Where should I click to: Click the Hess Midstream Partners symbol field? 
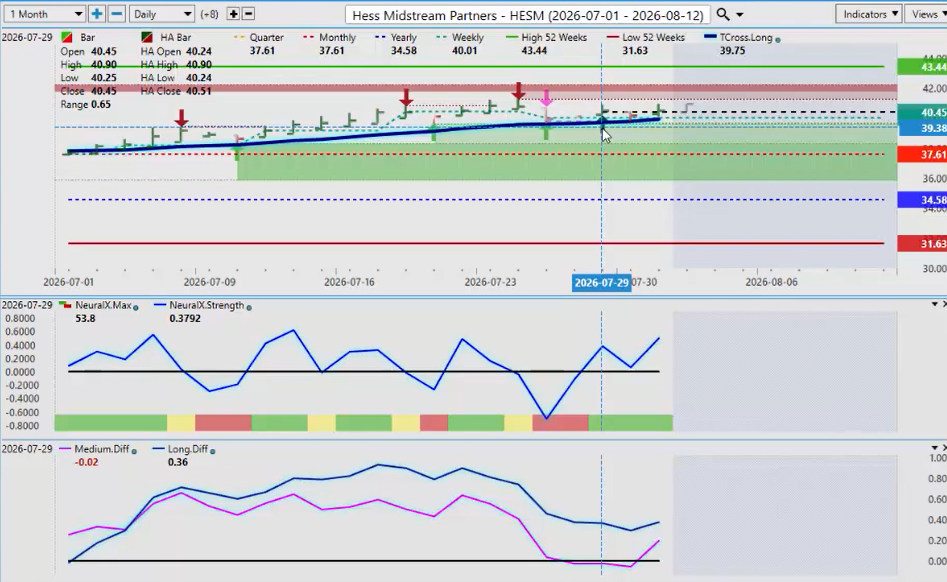pyautogui.click(x=528, y=15)
